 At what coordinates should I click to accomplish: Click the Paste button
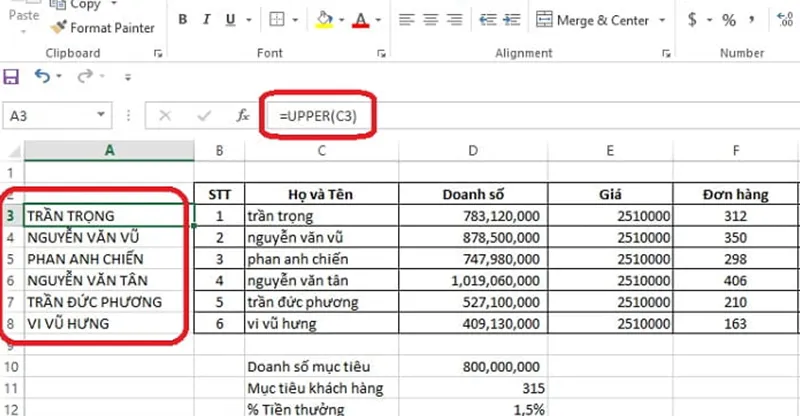(x=23, y=17)
